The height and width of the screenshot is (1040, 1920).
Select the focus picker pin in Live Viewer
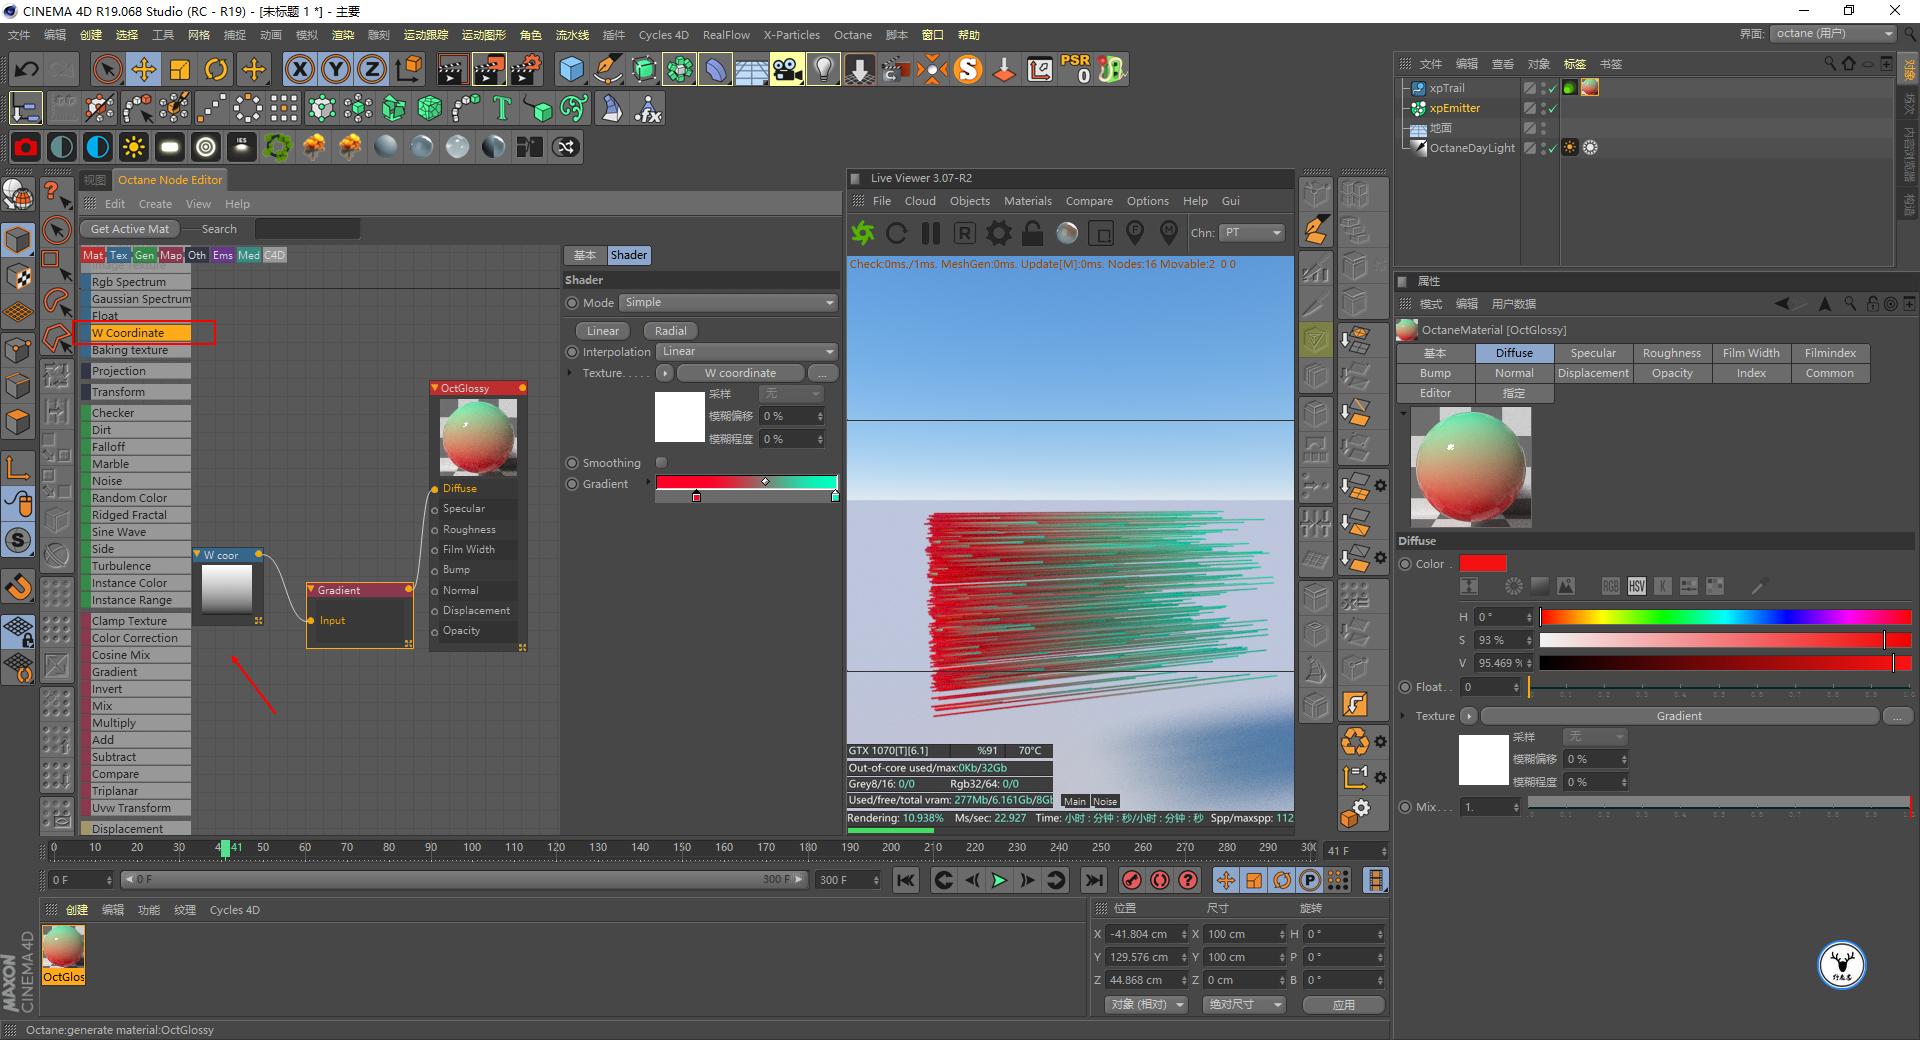[1135, 233]
